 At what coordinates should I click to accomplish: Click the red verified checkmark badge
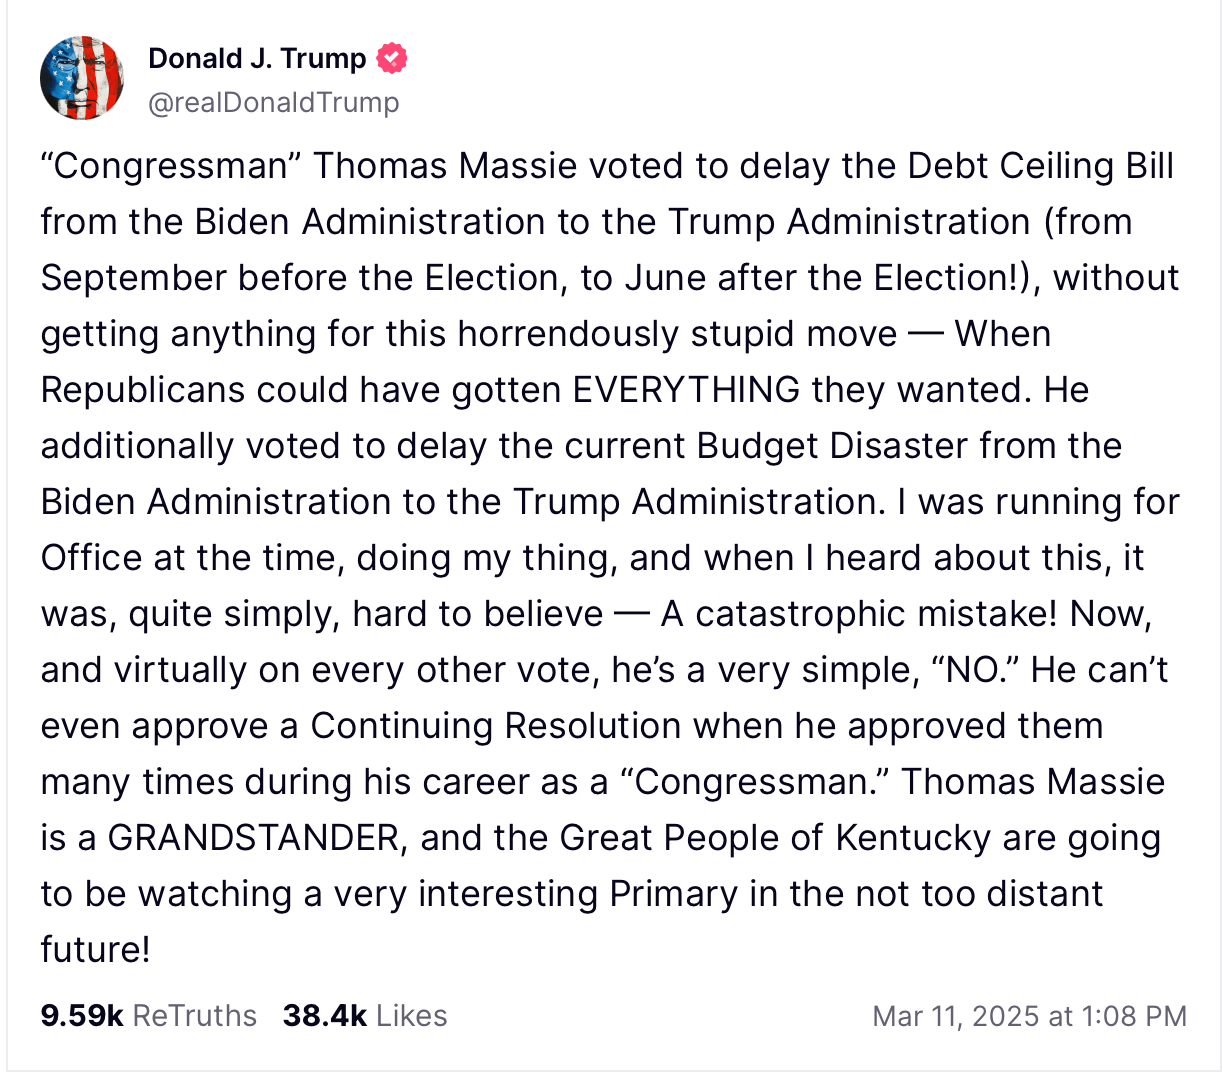392,59
